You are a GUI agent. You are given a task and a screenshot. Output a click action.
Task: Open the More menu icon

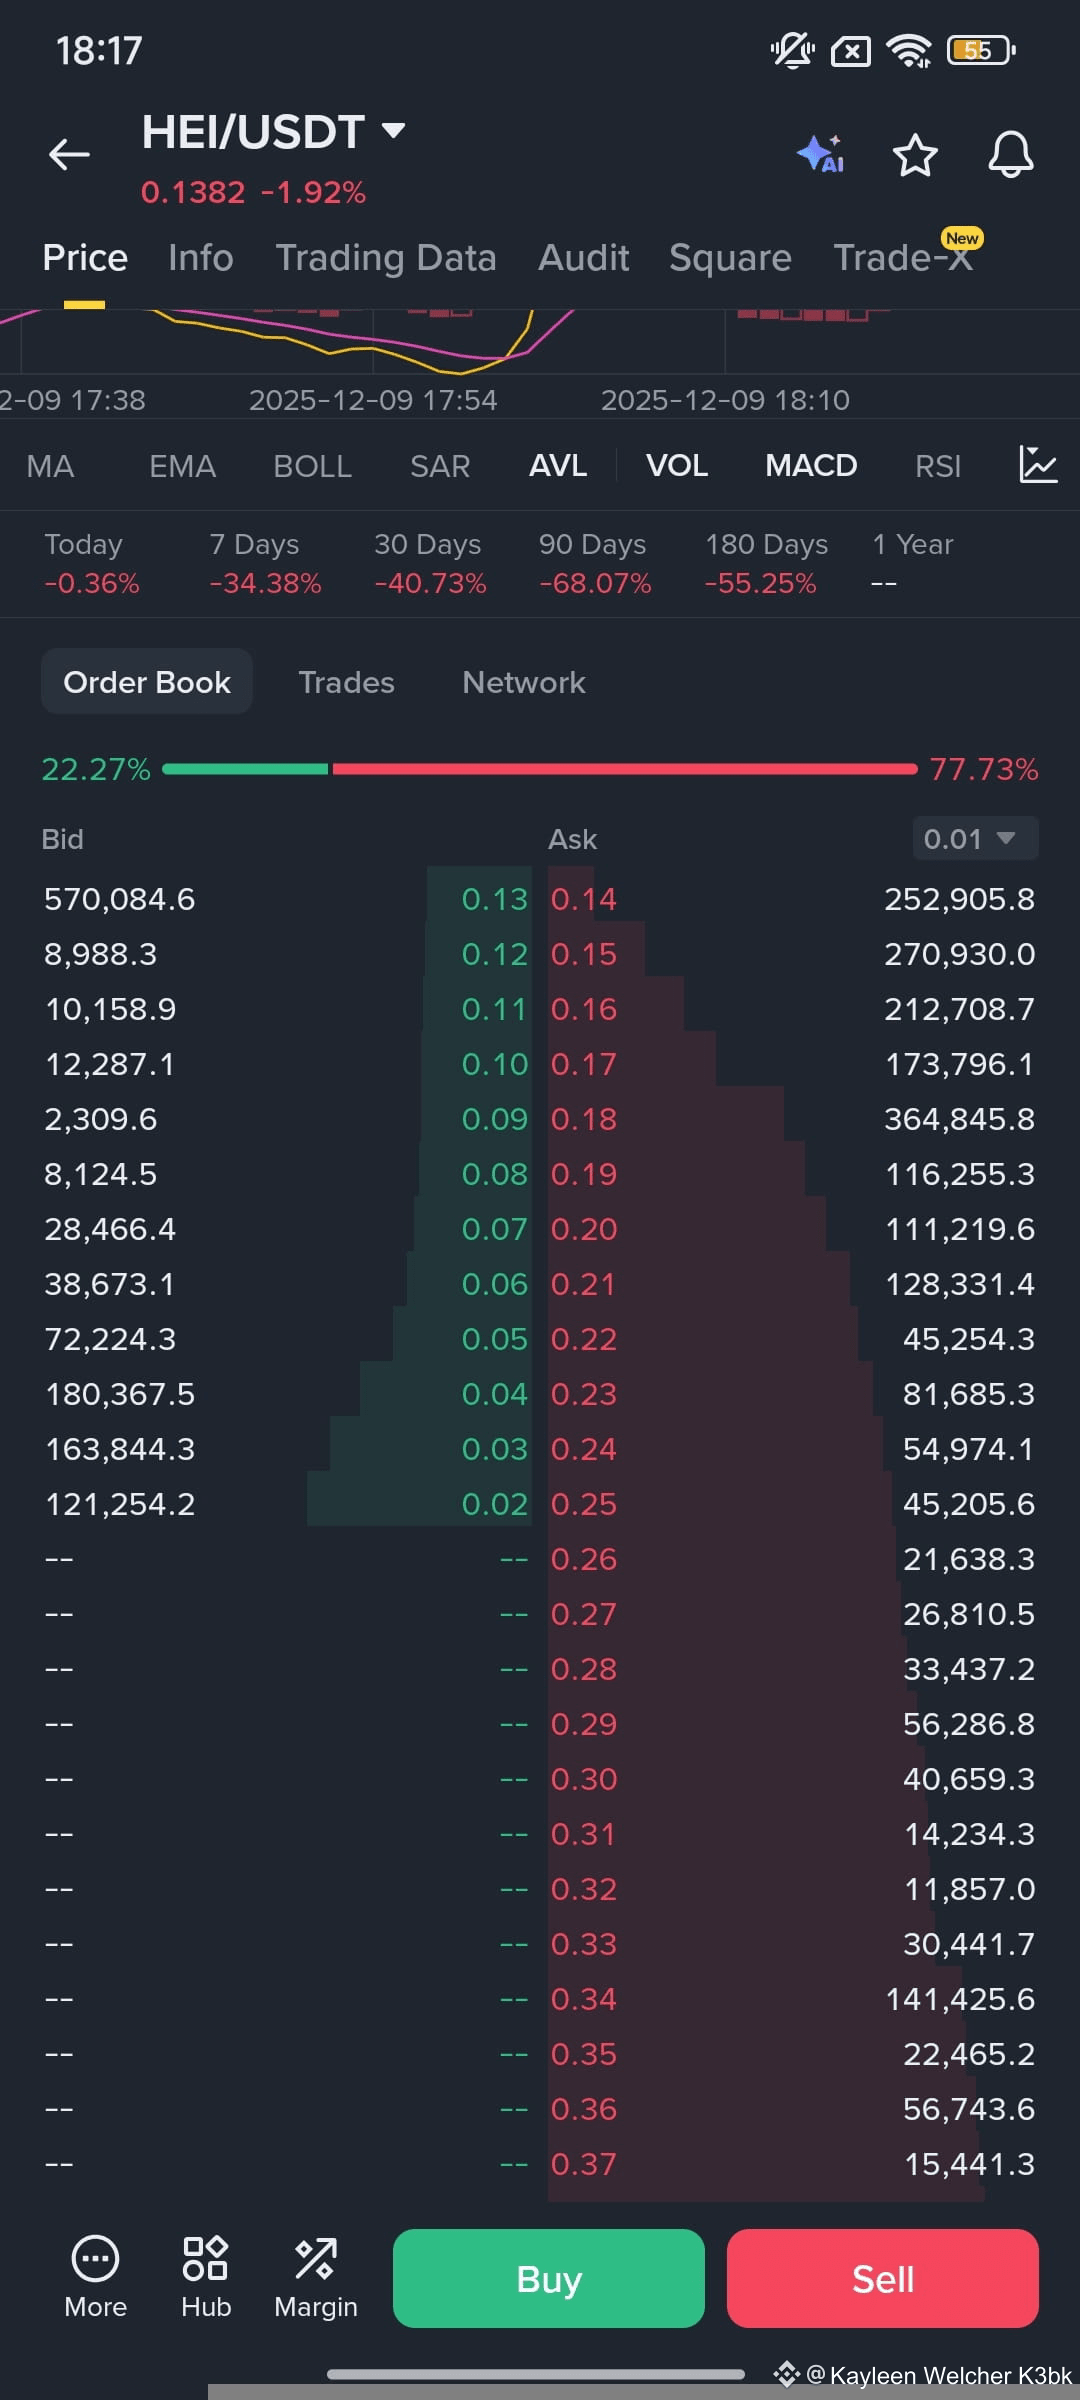(96, 2276)
